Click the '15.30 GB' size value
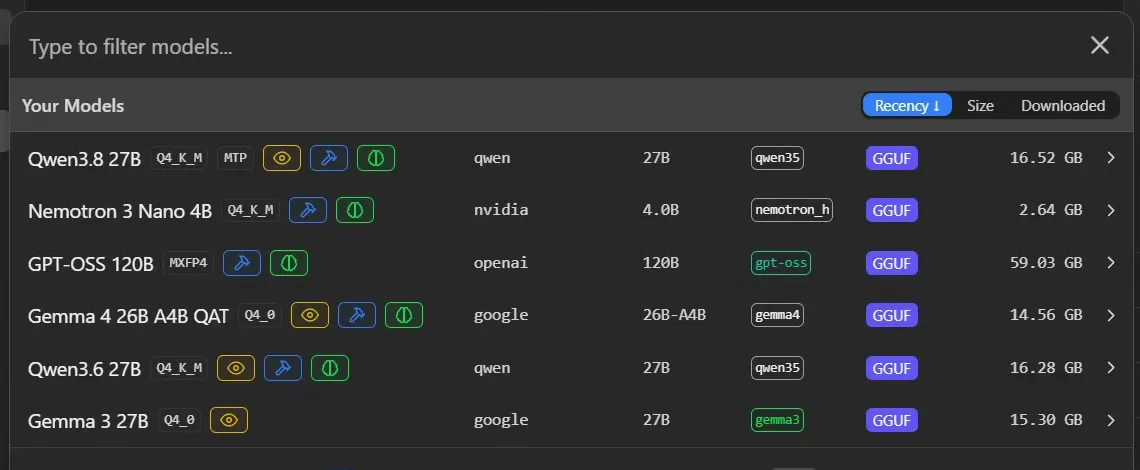Viewport: 1140px width, 470px height. (x=1046, y=420)
